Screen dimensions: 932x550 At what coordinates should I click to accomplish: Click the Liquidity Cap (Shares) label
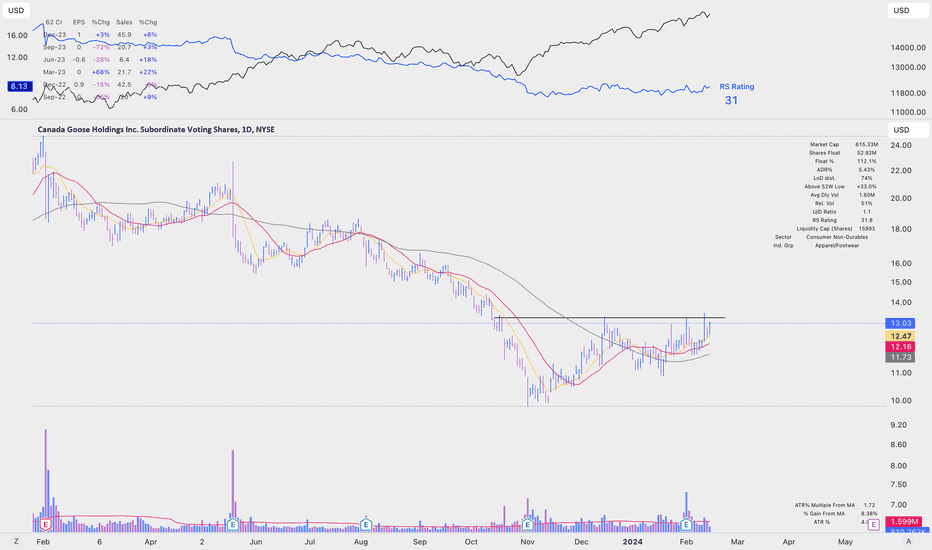(824, 228)
